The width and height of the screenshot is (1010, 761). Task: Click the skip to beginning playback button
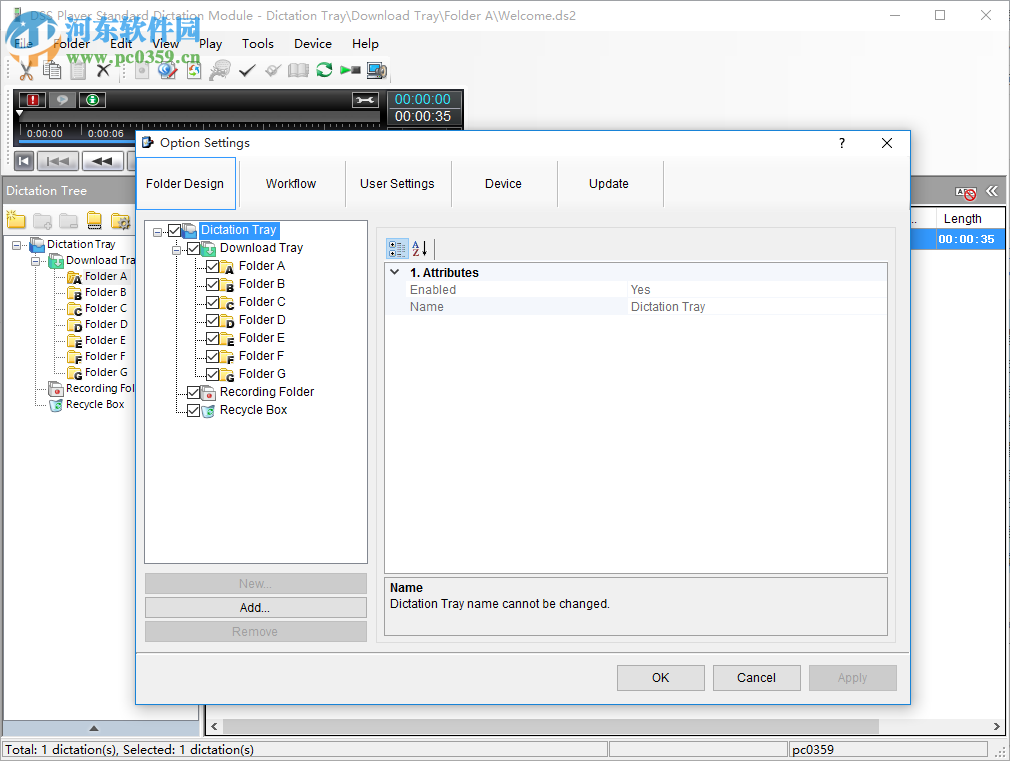coord(24,161)
